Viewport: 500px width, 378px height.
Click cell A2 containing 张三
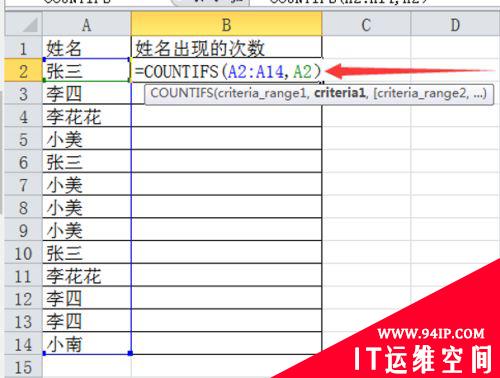pos(87,71)
